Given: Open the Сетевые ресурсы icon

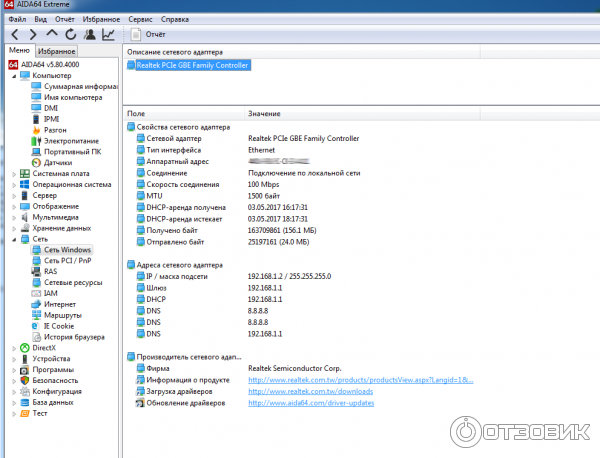Looking at the screenshot, I should click(x=36, y=282).
